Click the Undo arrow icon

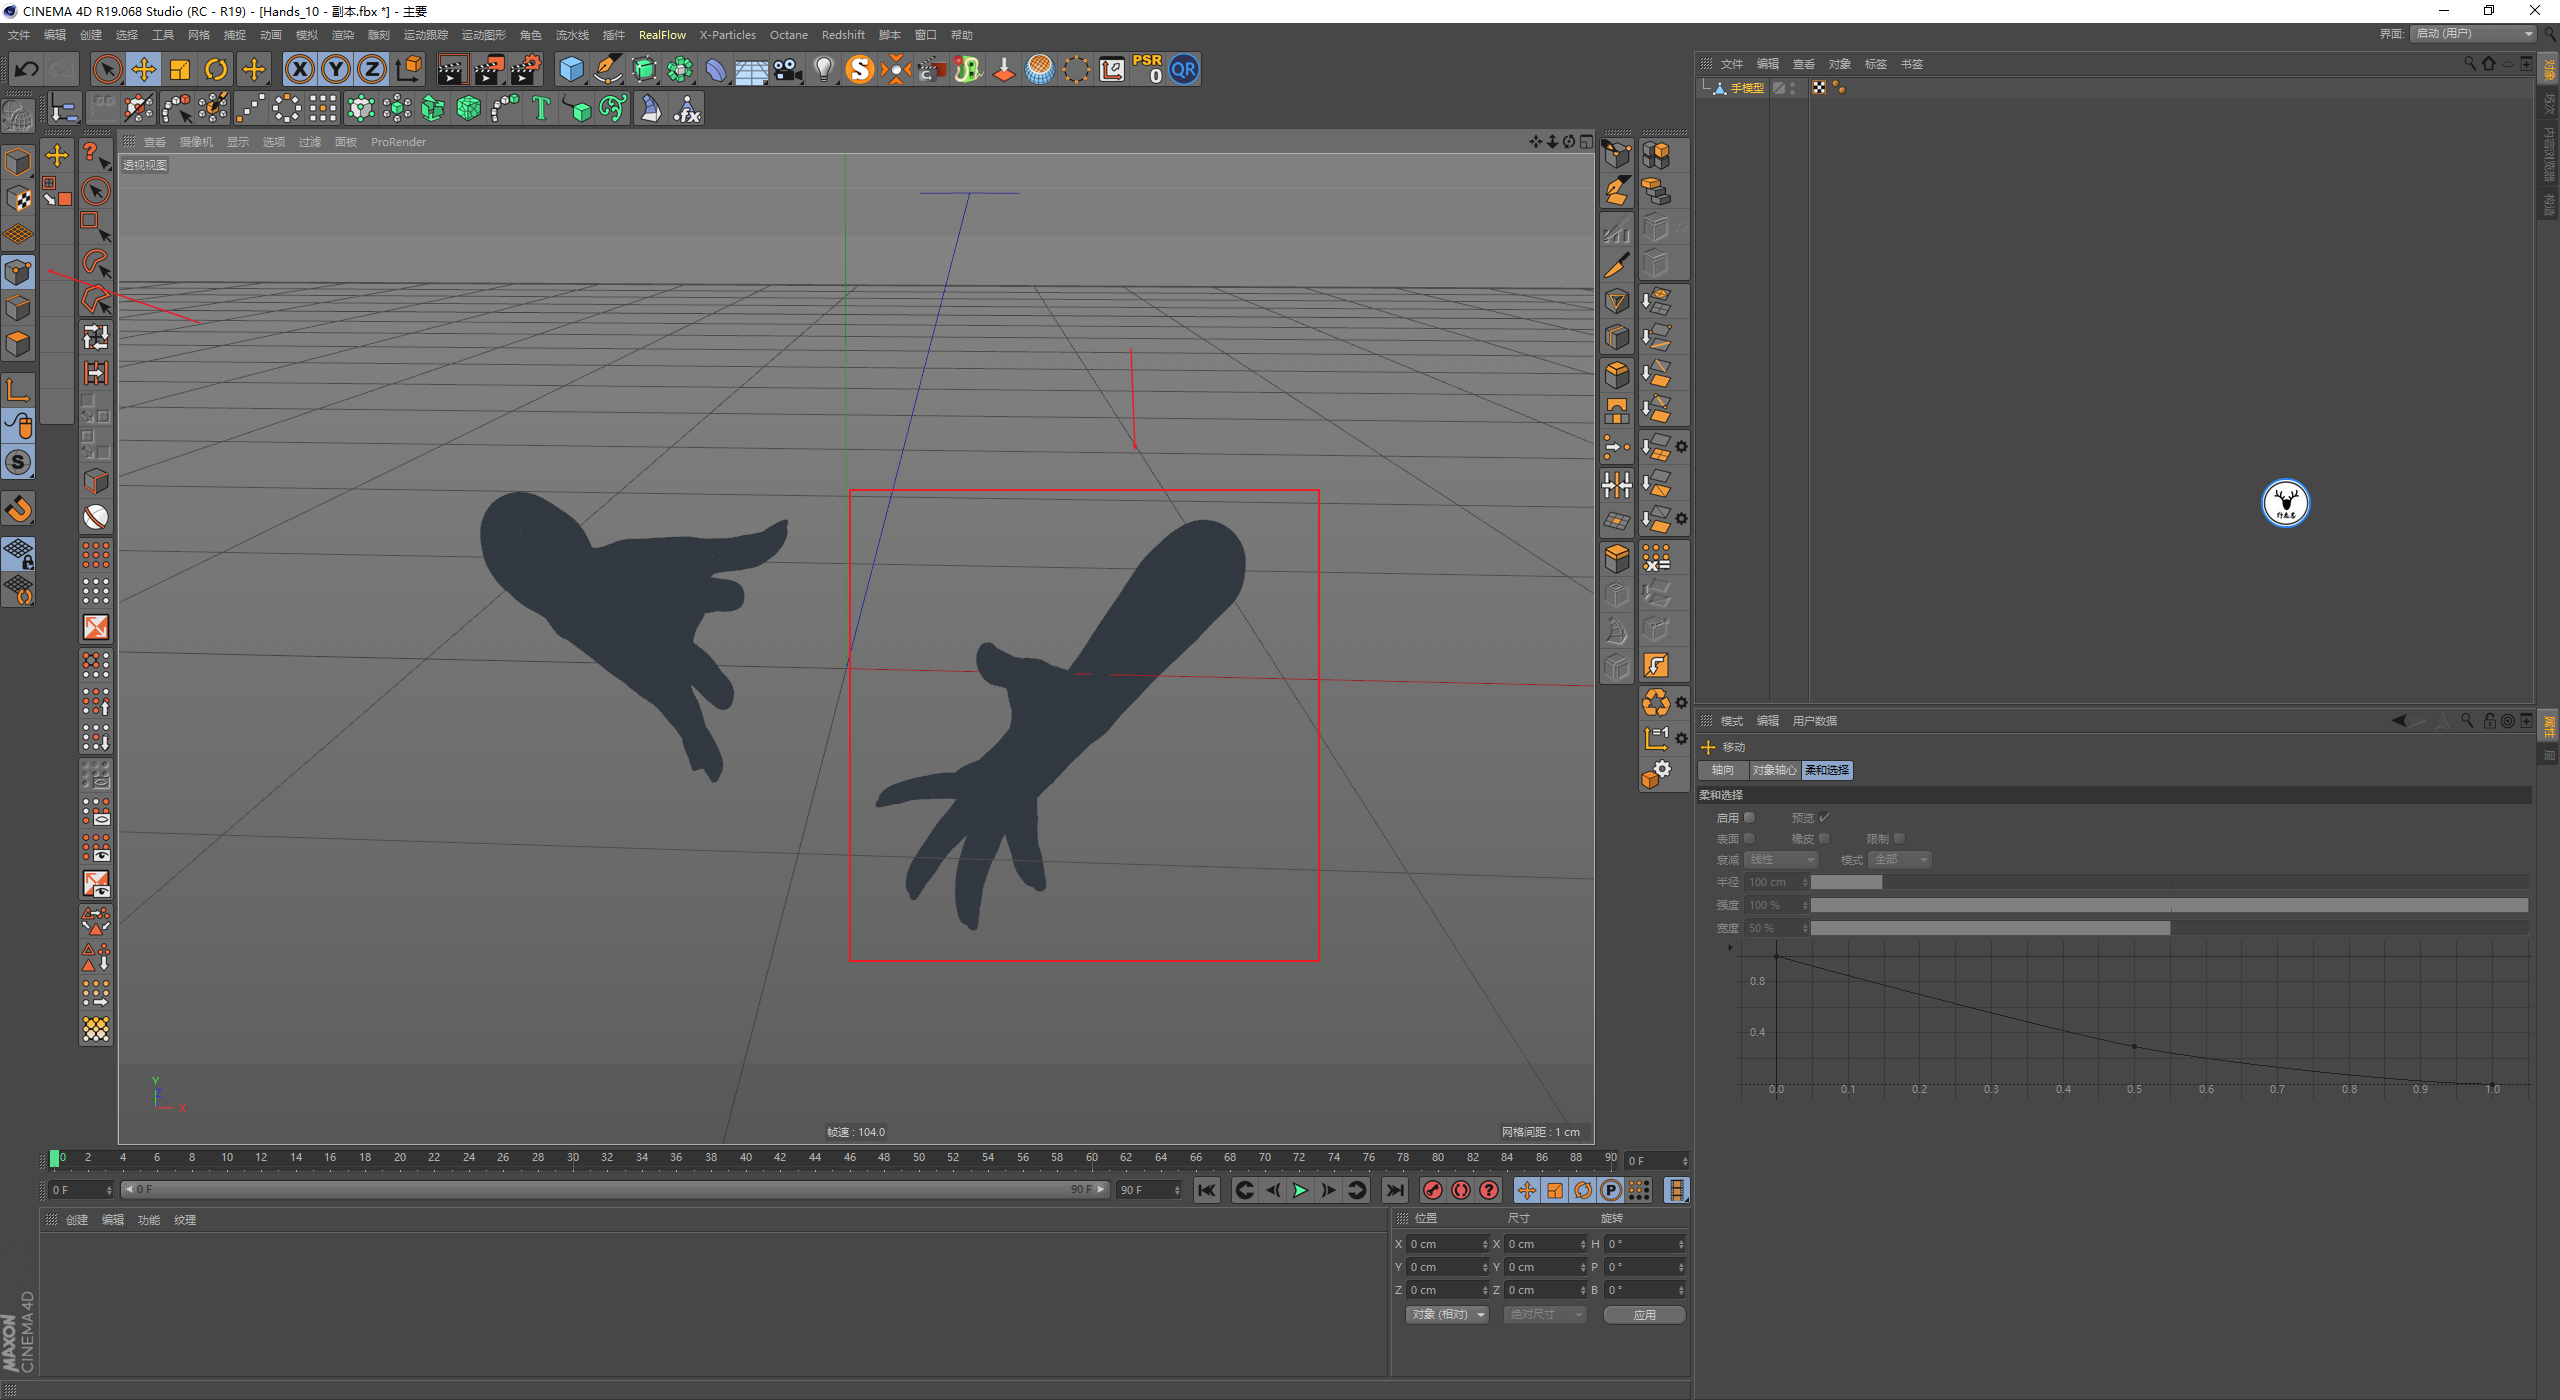[x=27, y=69]
